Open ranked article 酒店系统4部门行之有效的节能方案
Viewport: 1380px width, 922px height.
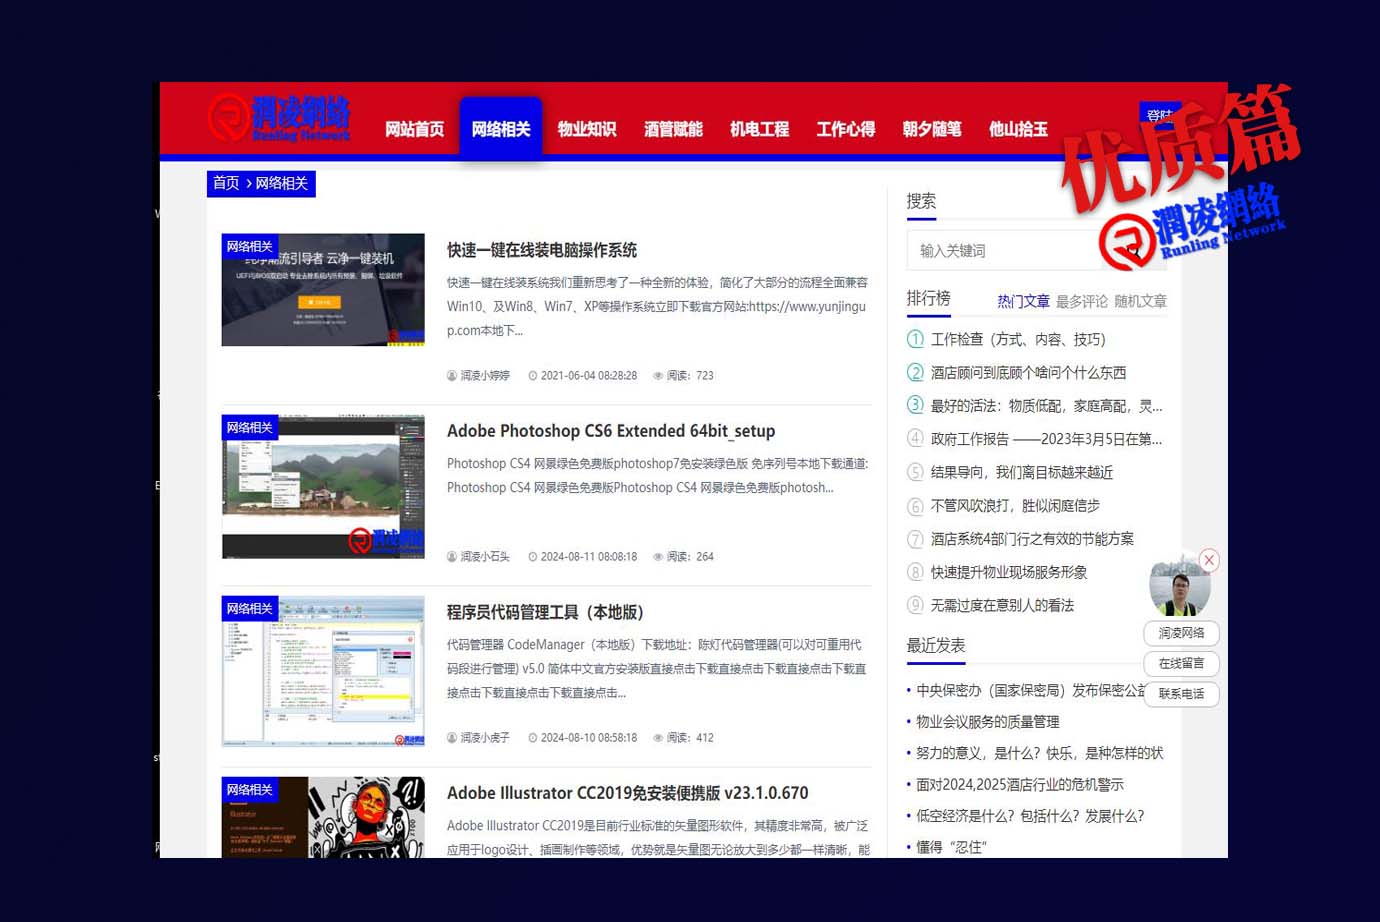point(1032,539)
